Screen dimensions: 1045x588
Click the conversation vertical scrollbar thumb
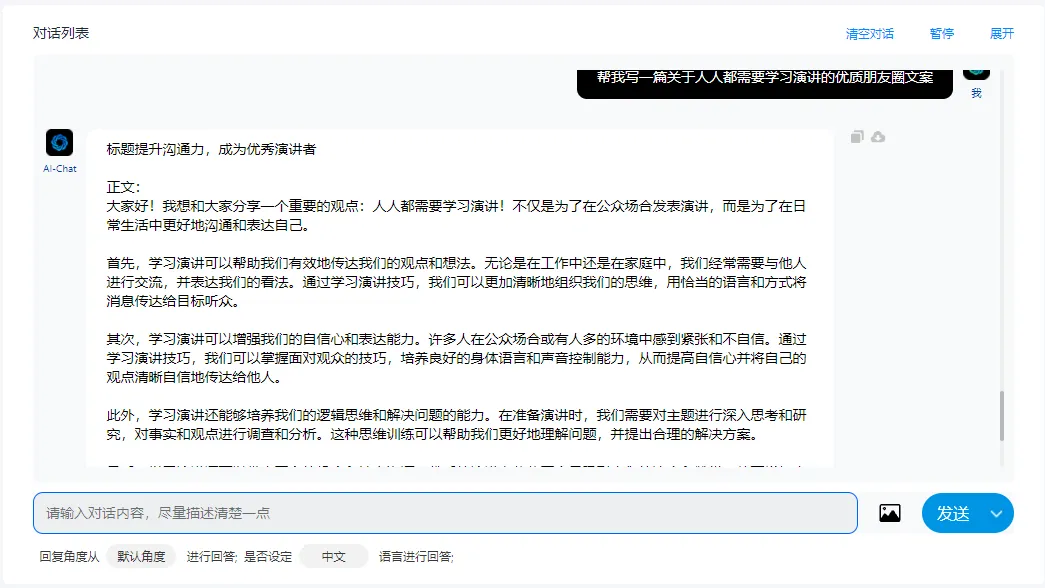pyautogui.click(x=1001, y=416)
